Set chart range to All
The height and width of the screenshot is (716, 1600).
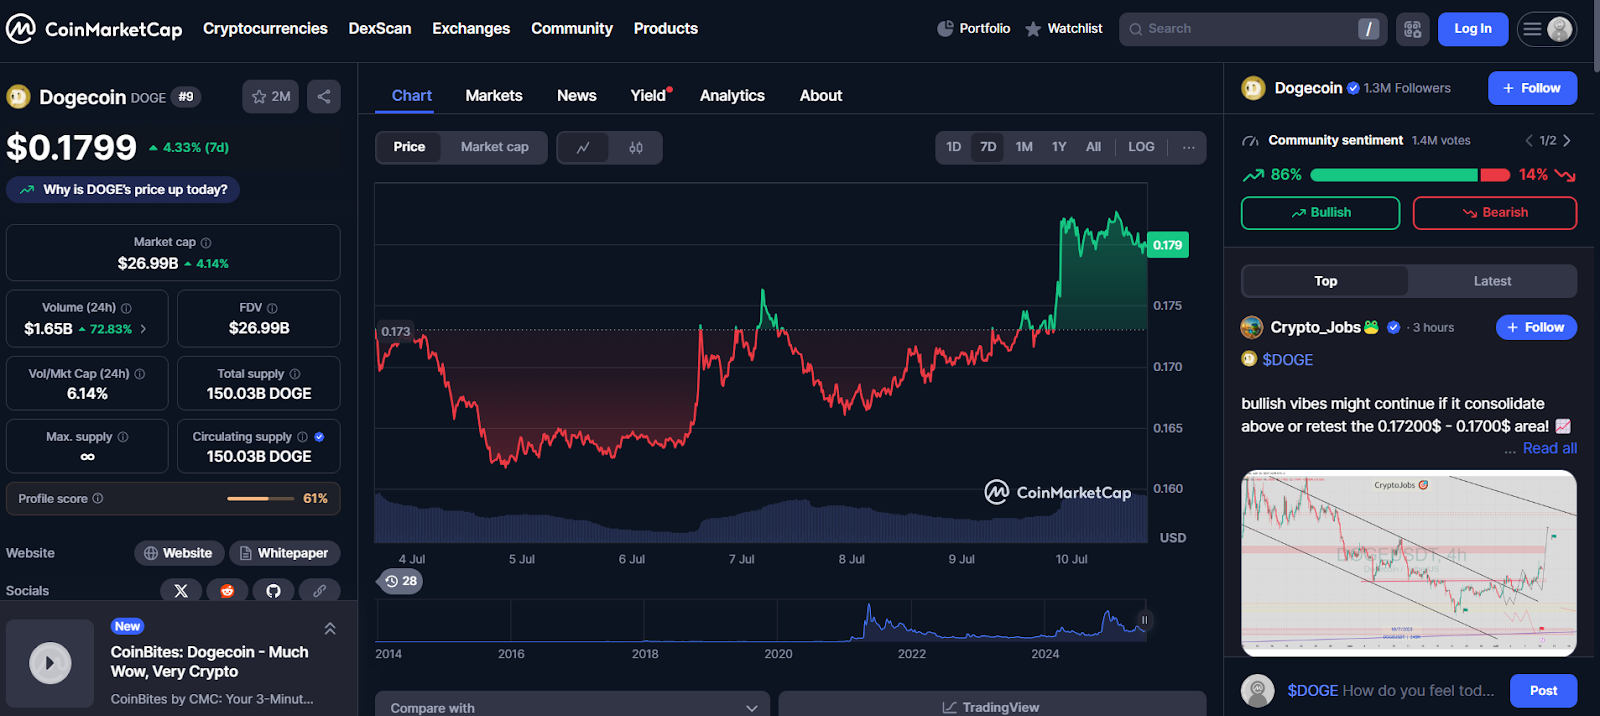point(1093,147)
